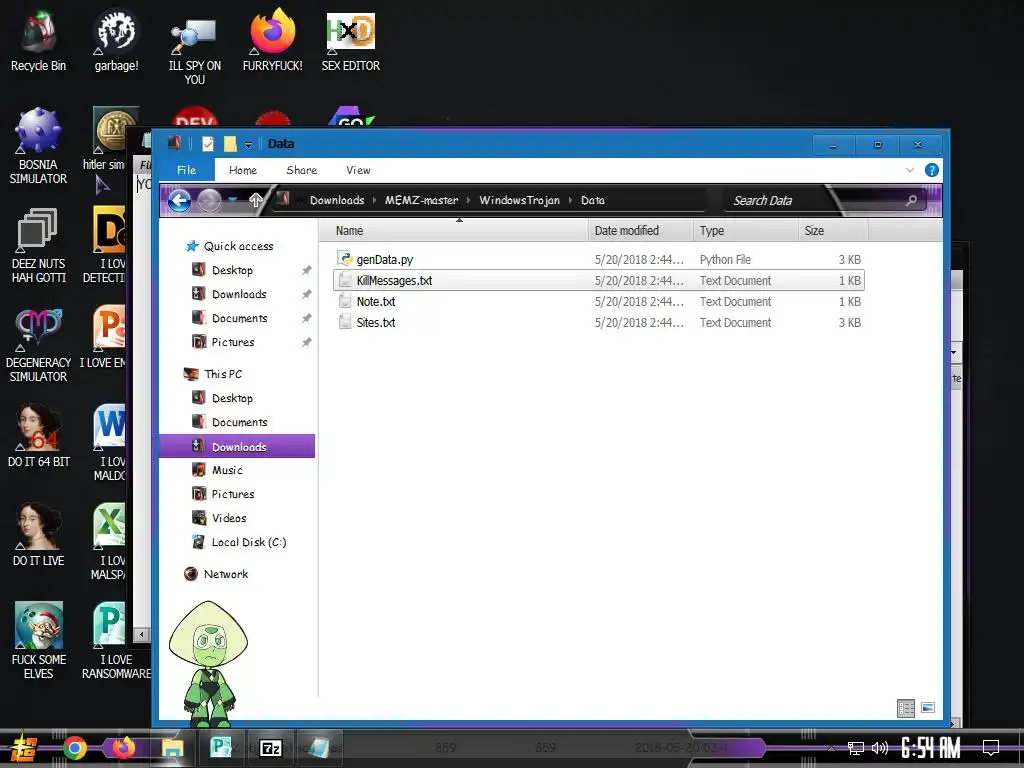This screenshot has height=768, width=1024.
Task: Launch the Firefox desktop shortcut
Action: tap(272, 40)
